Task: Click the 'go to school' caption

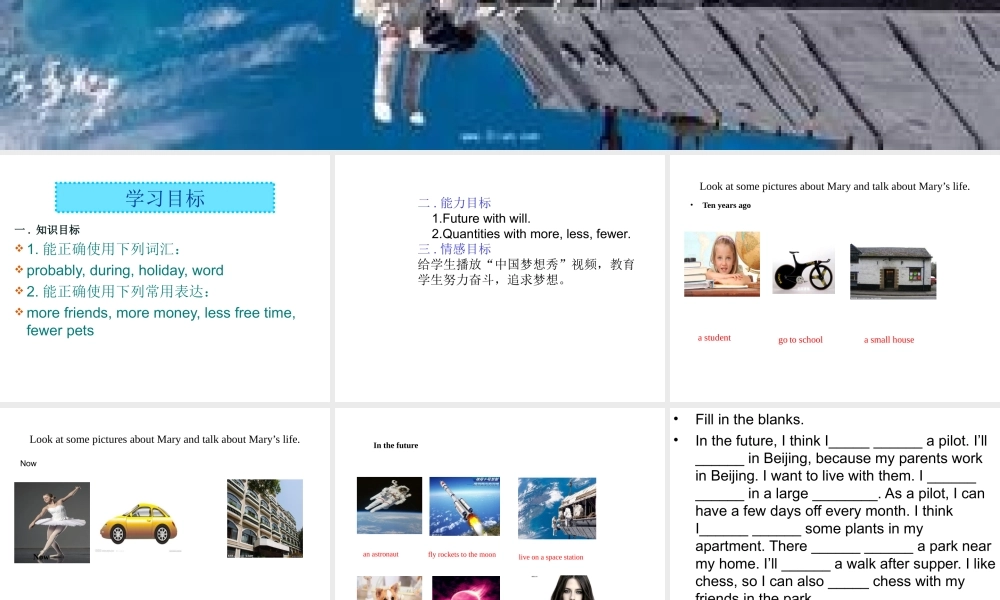Action: coord(800,340)
